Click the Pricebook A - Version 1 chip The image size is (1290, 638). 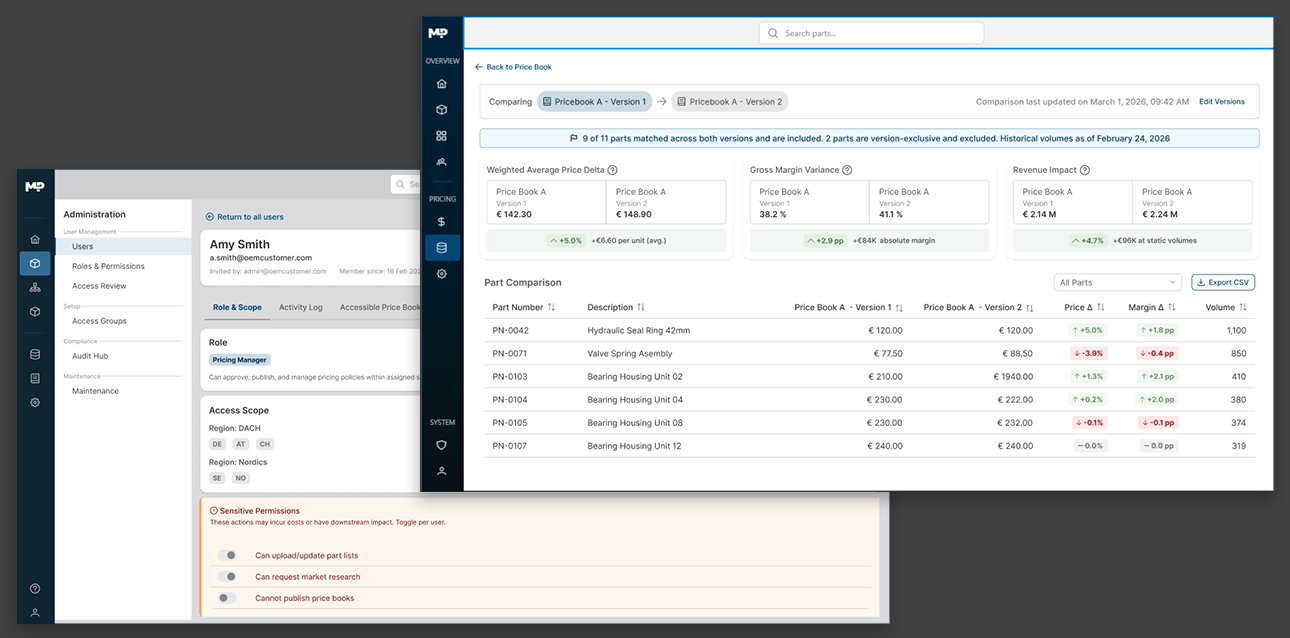595,101
